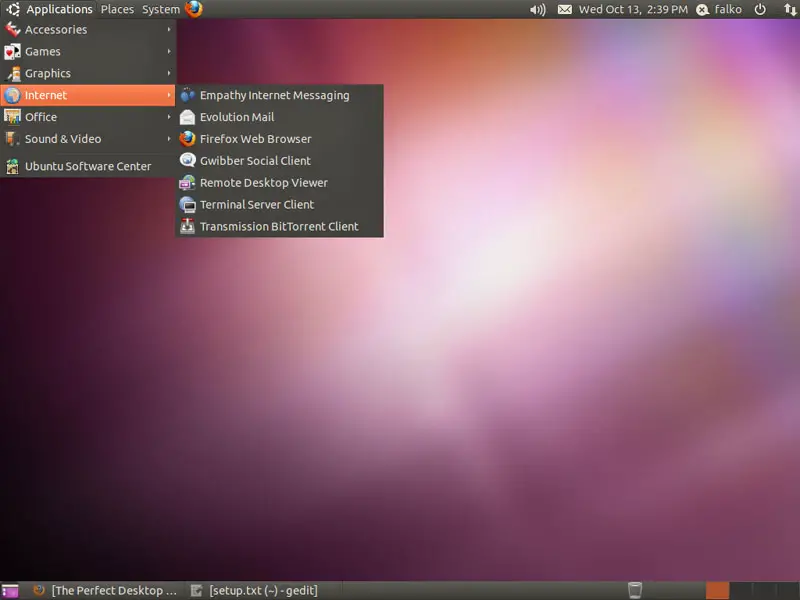Click the Internet globe icon
Image resolution: width=800 pixels, height=600 pixels.
coord(12,95)
